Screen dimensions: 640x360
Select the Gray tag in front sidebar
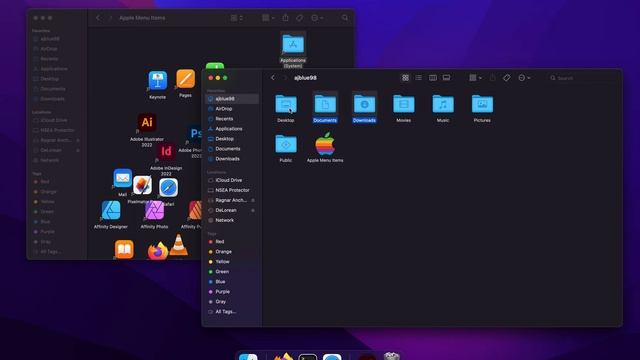[232, 302]
